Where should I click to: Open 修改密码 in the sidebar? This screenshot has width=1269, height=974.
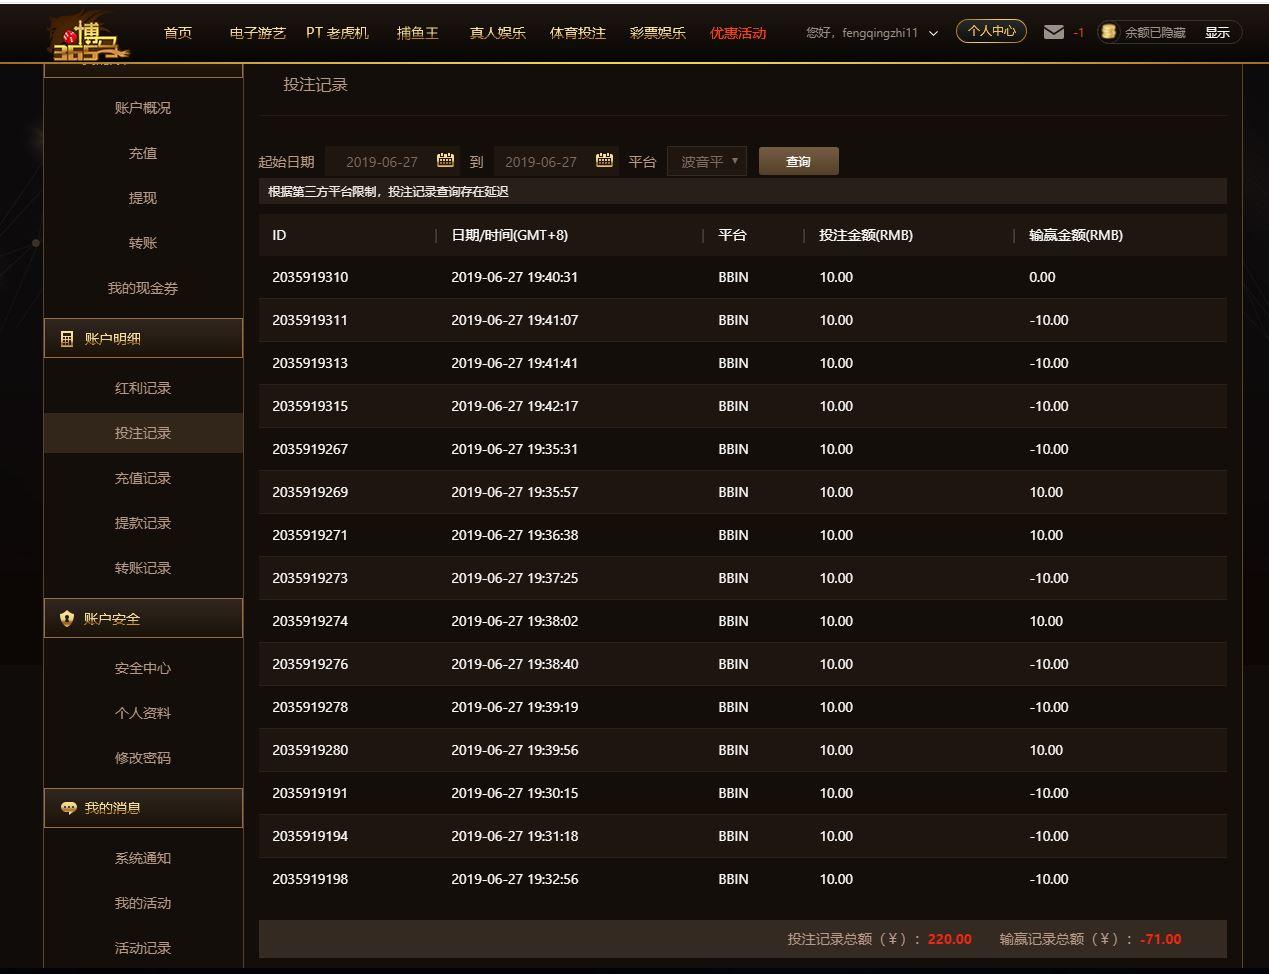click(x=143, y=758)
